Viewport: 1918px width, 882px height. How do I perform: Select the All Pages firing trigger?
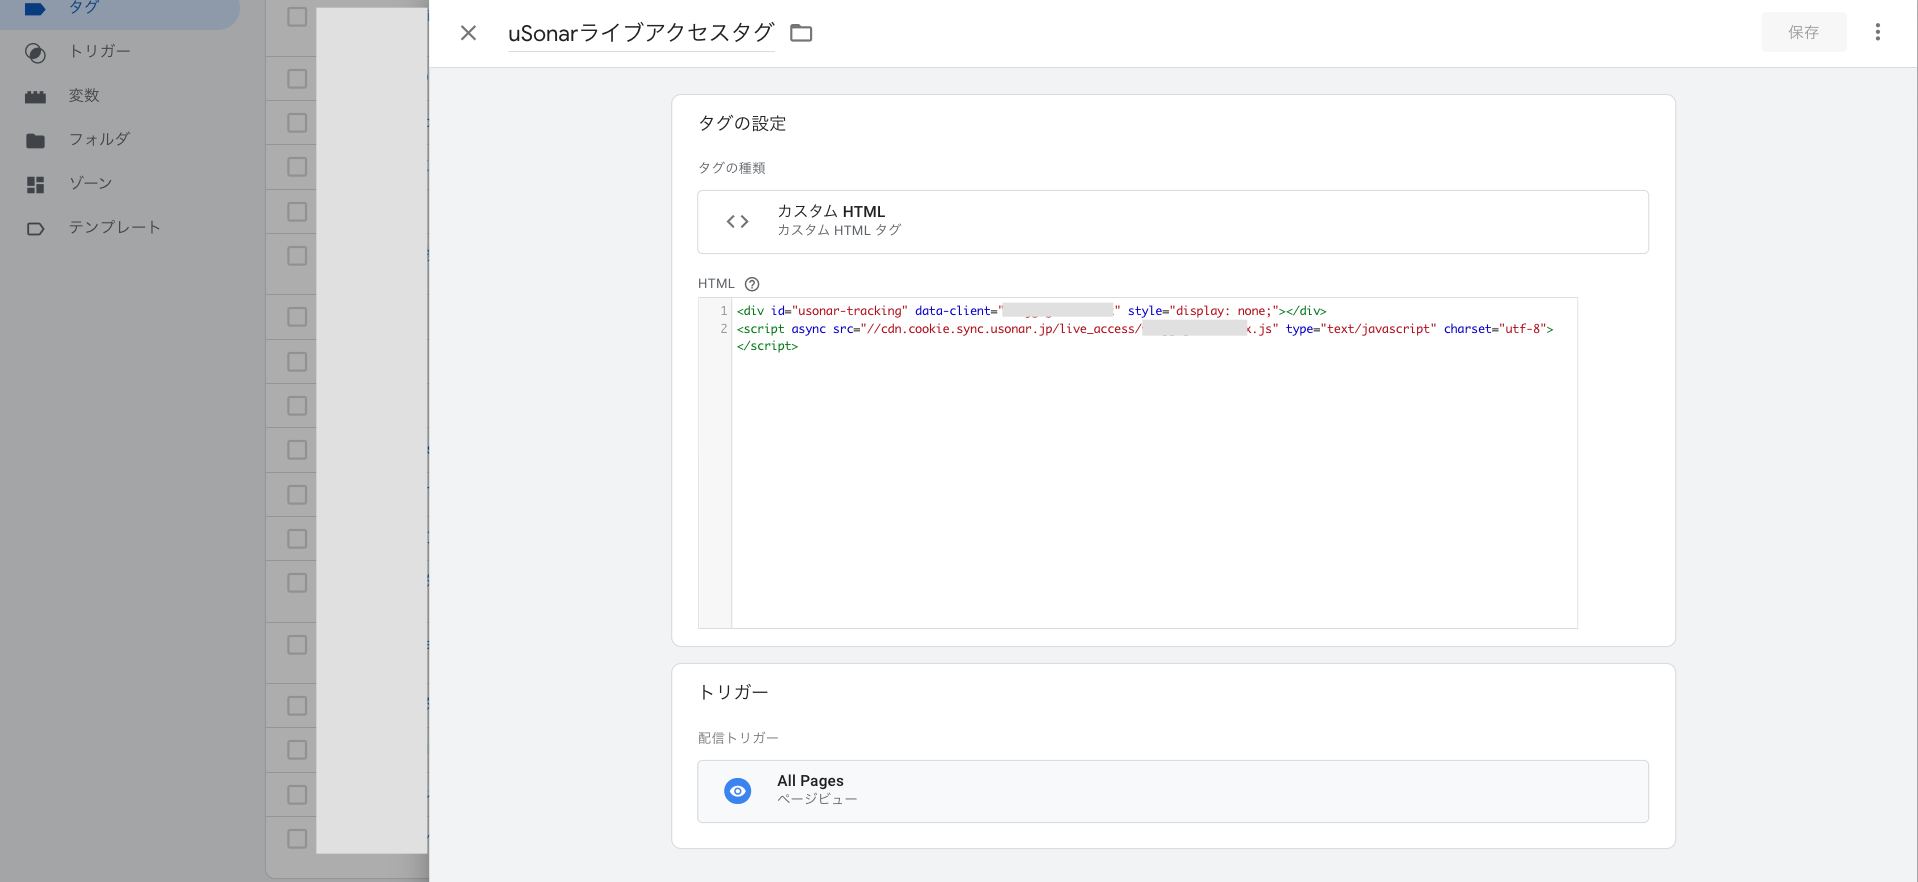(x=1172, y=791)
